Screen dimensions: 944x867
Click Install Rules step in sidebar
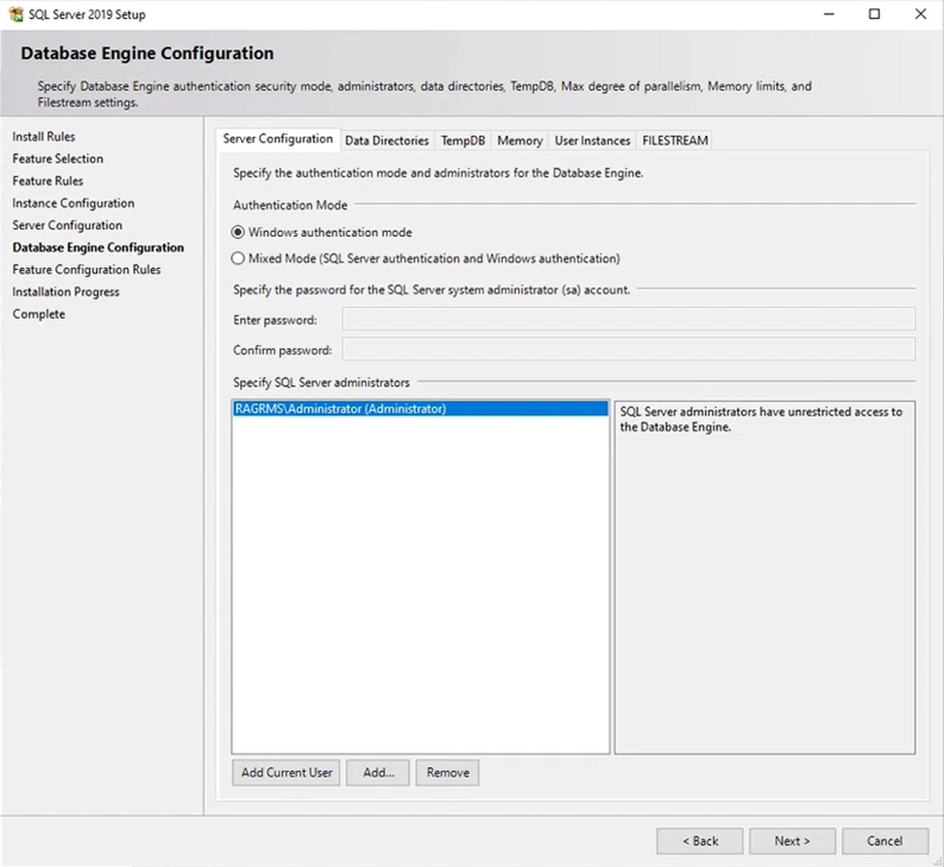(x=44, y=137)
